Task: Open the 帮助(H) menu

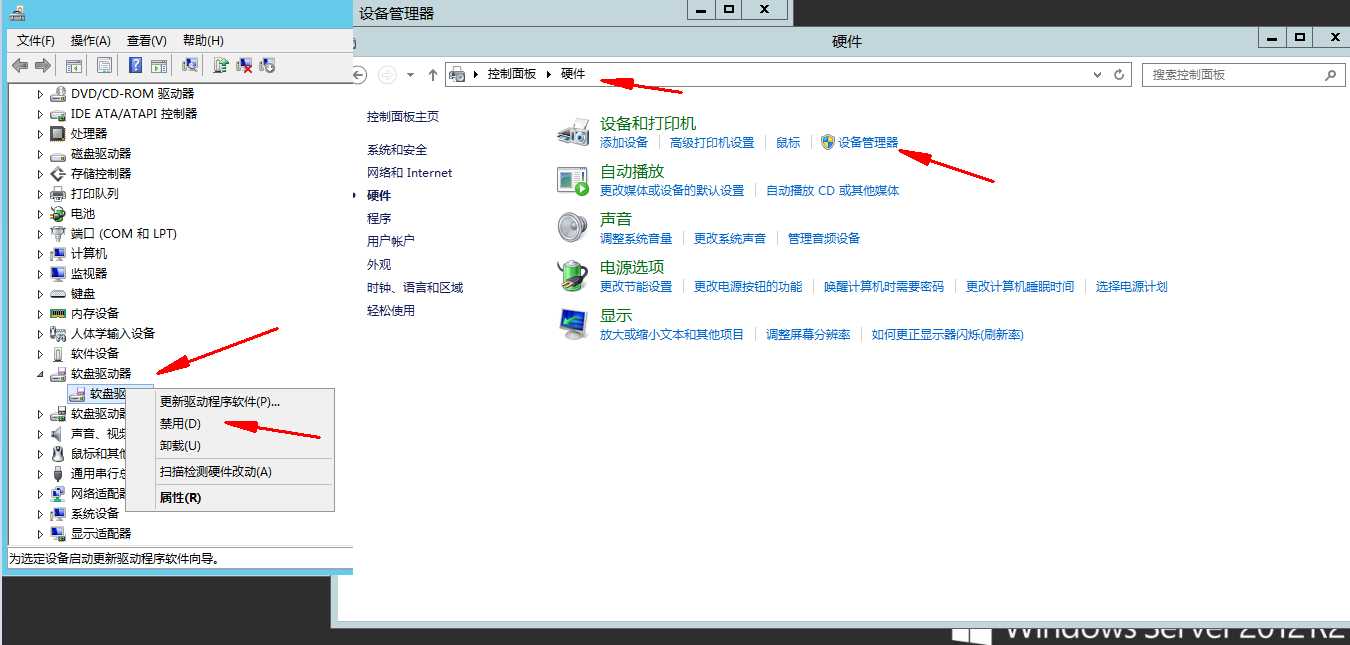Action: coord(203,40)
